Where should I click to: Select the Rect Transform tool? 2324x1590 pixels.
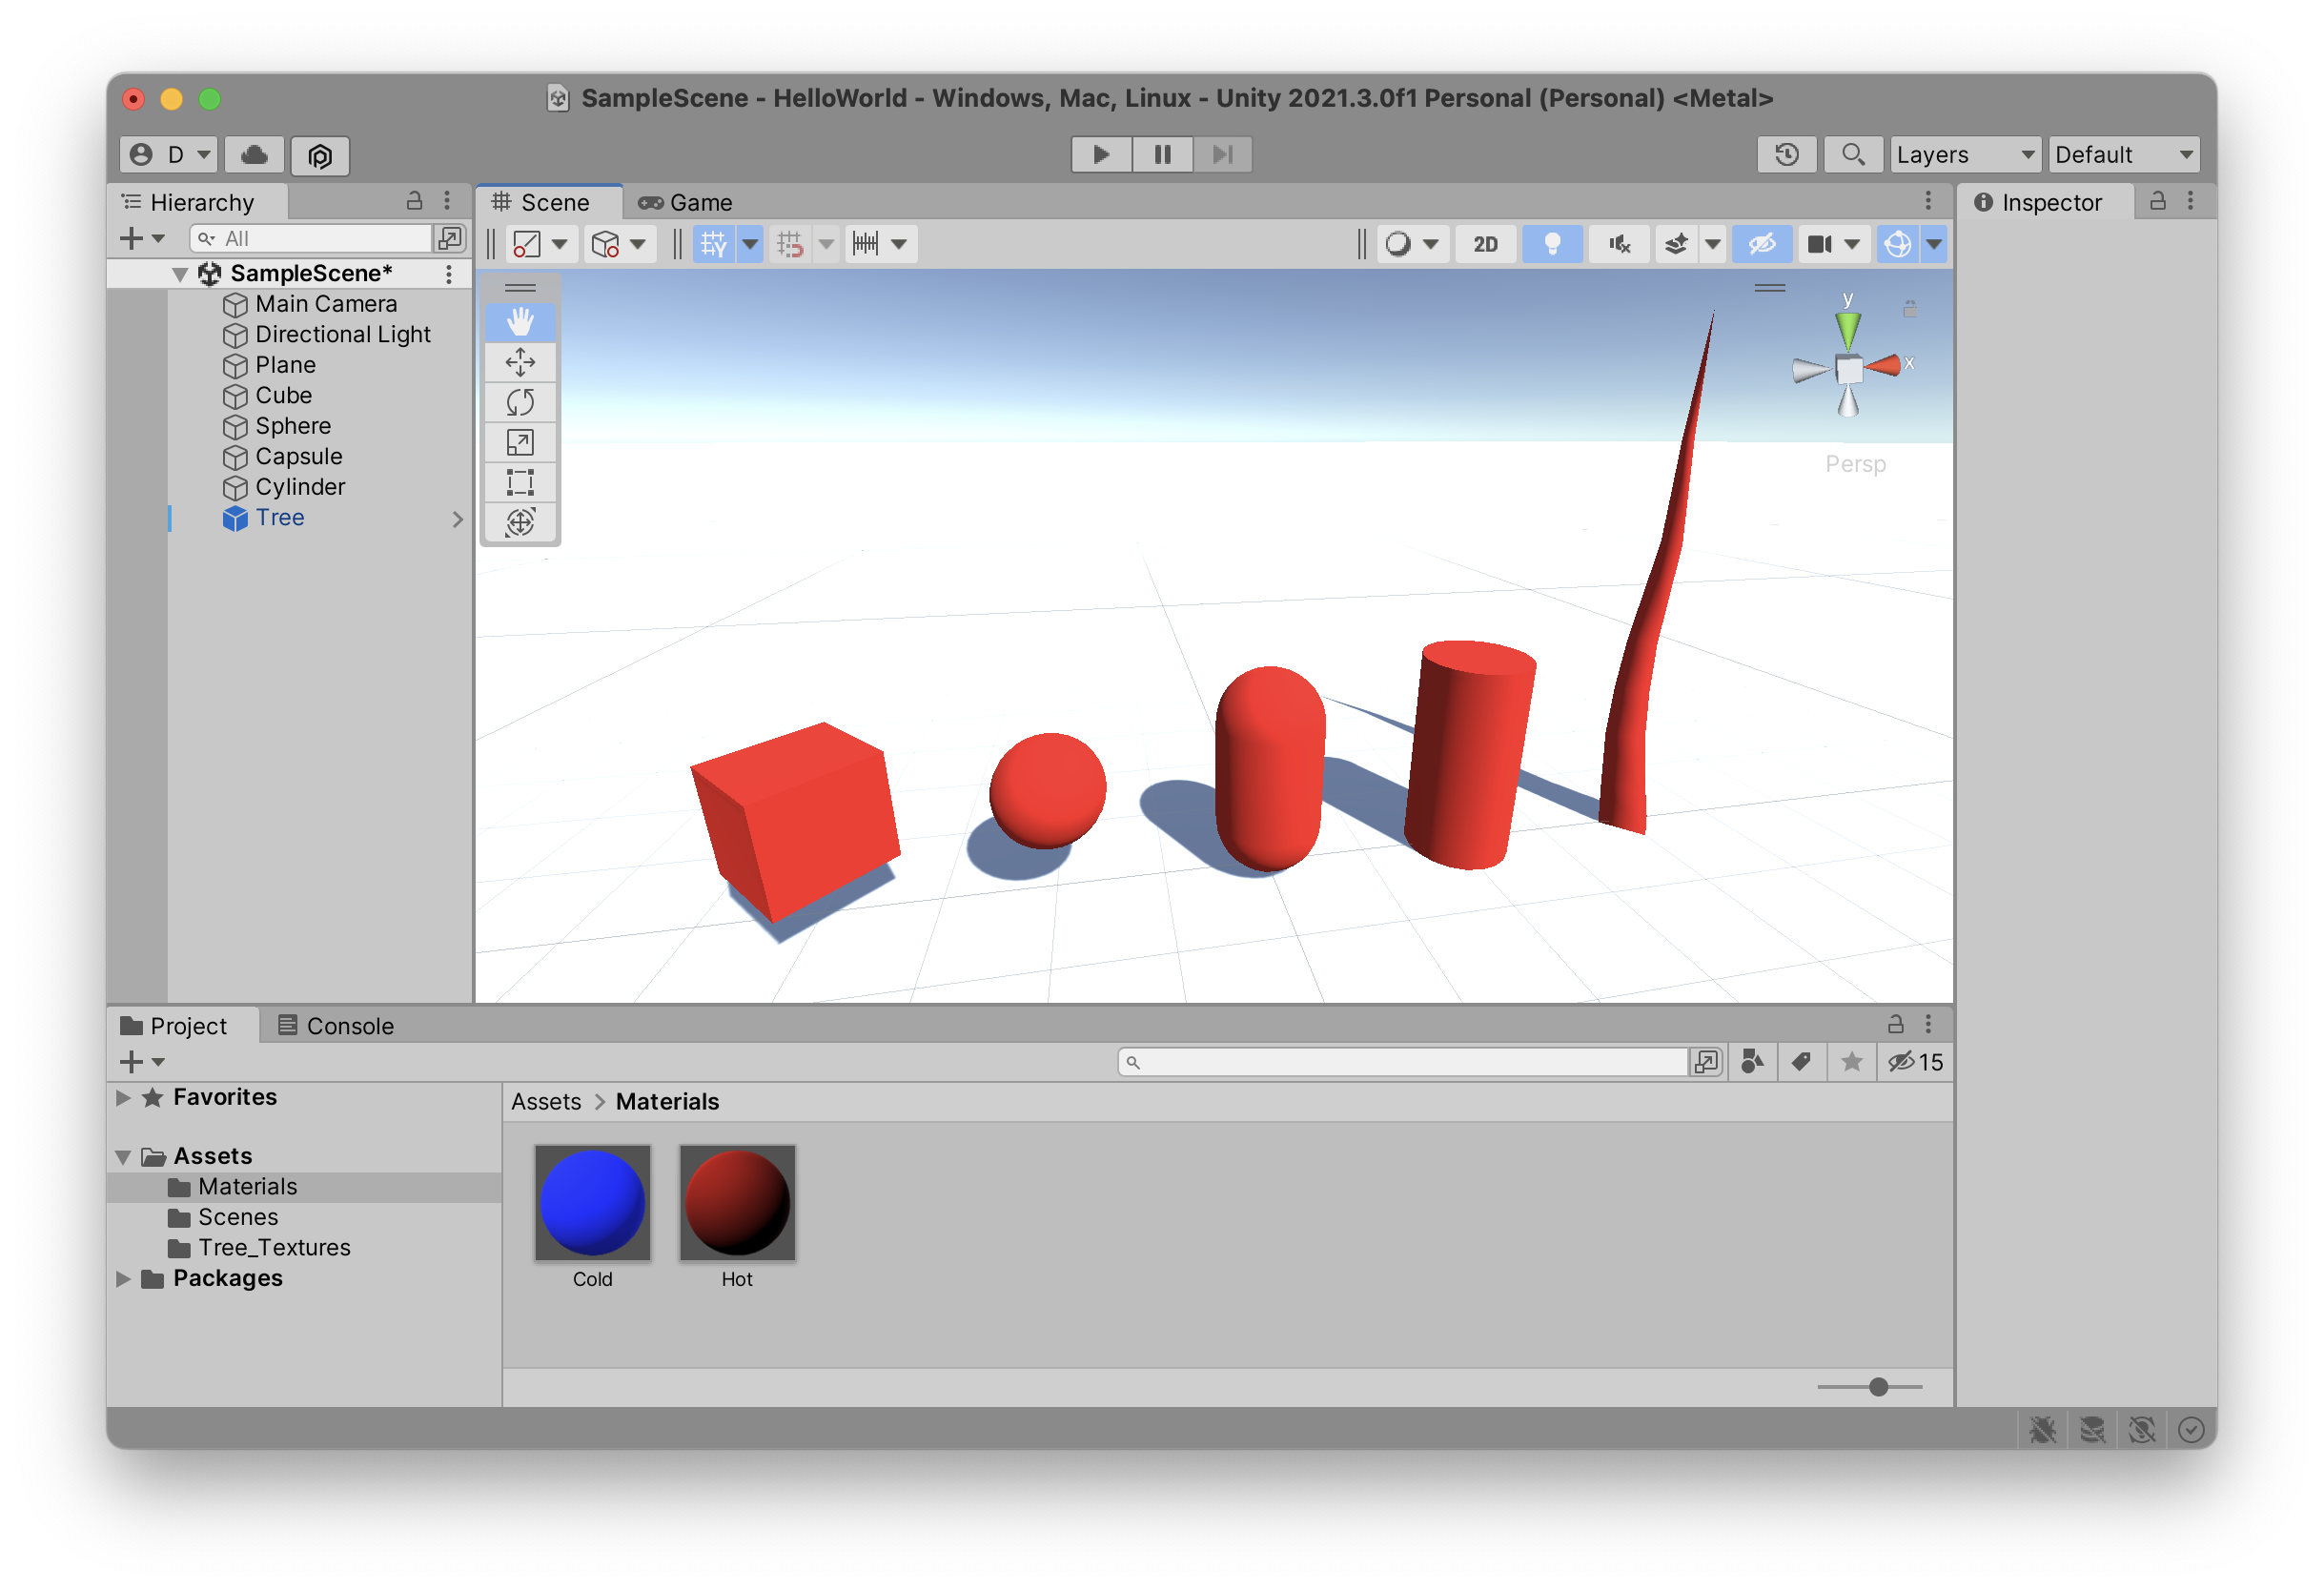pyautogui.click(x=521, y=482)
